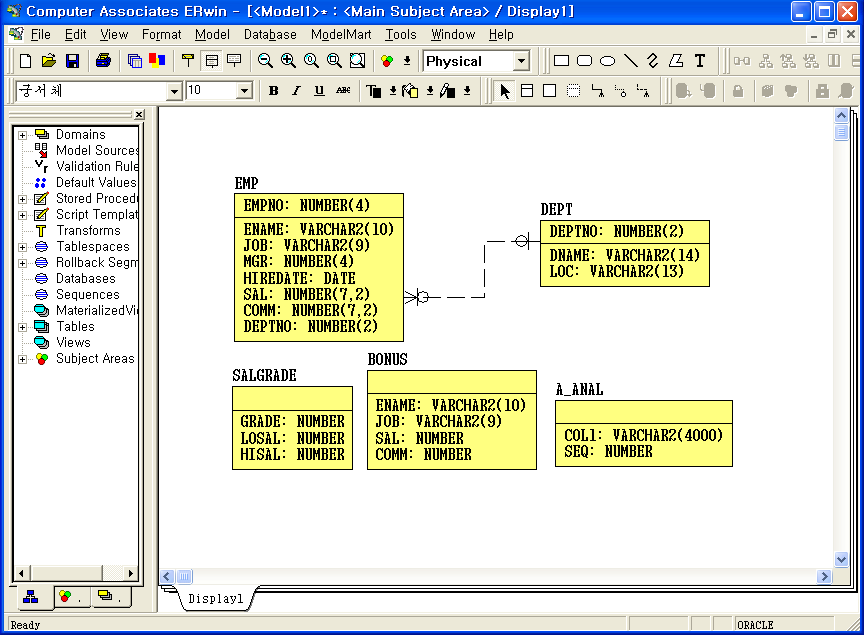Click the Zoom Out magnifier icon
Viewport: 864px width, 635px height.
point(265,61)
